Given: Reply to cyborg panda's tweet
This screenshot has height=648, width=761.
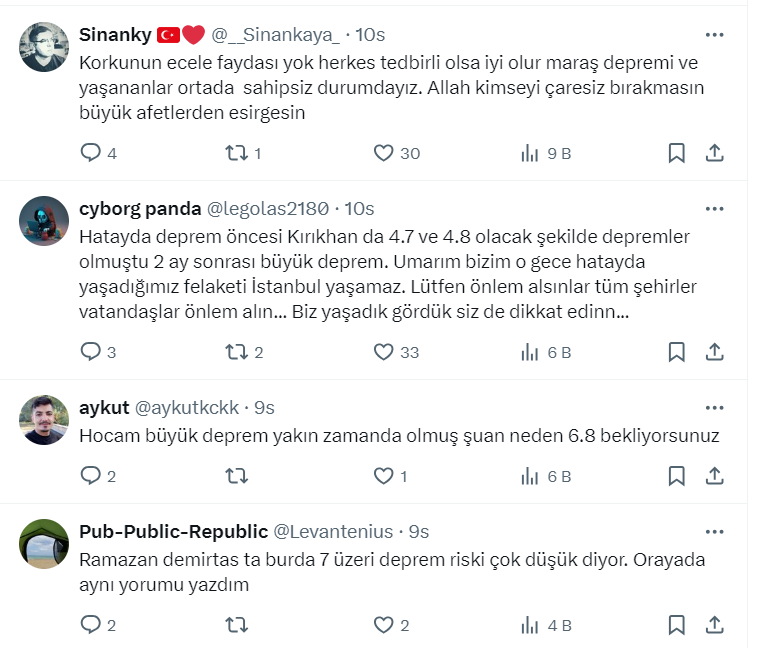Looking at the screenshot, I should coord(91,352).
